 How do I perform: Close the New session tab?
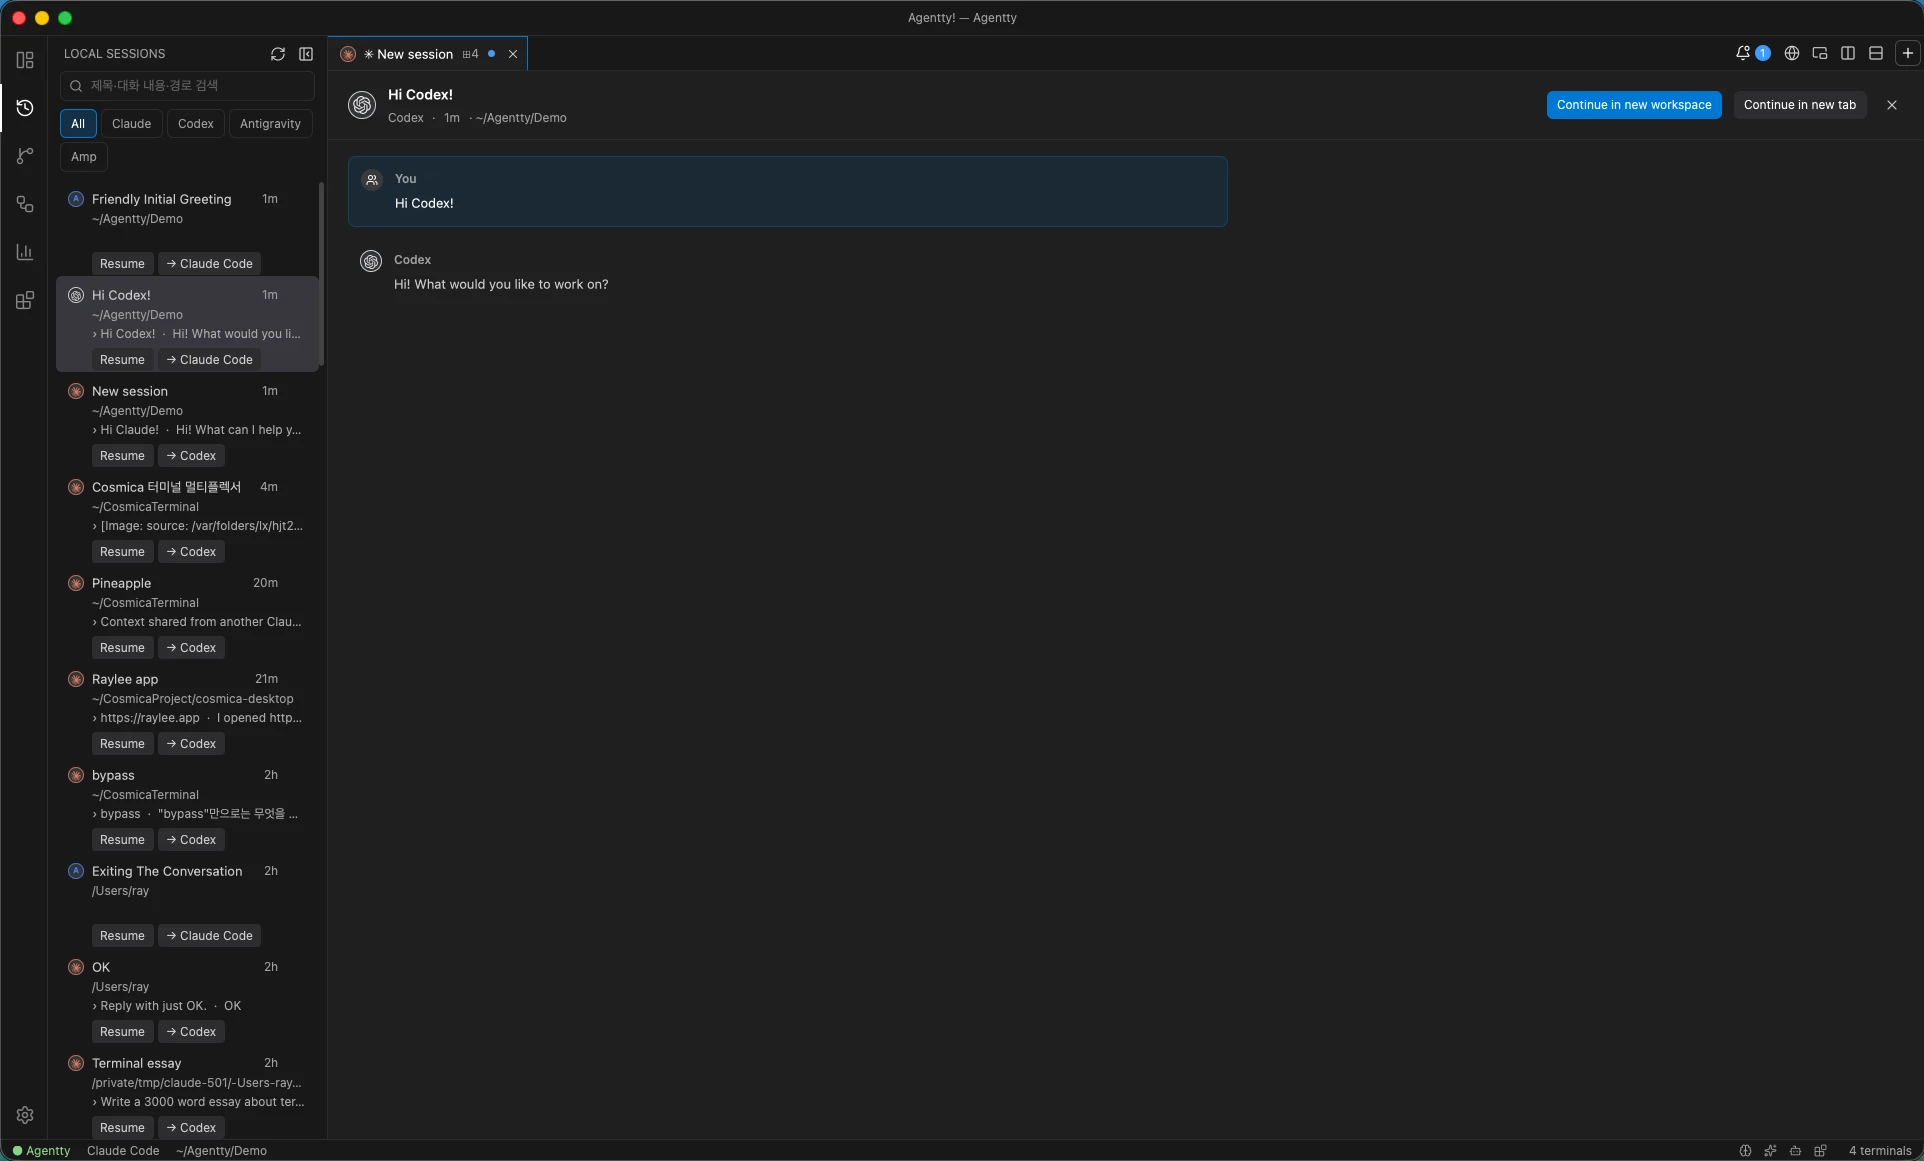point(513,54)
